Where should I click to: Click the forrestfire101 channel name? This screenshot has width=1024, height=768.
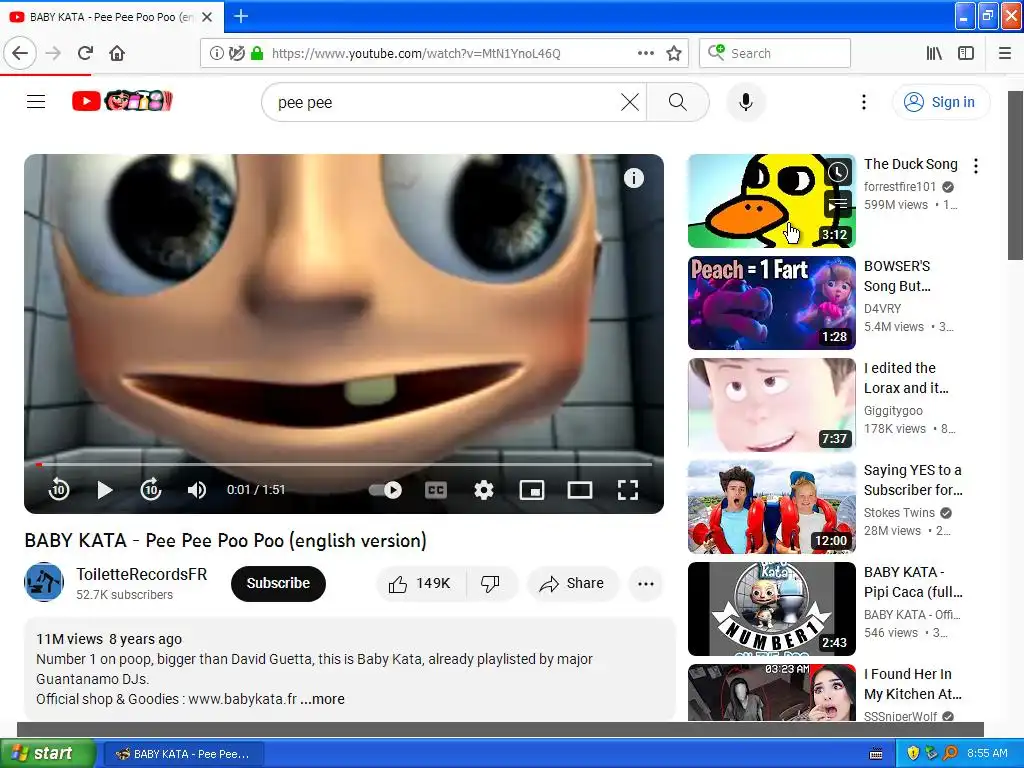(x=899, y=187)
